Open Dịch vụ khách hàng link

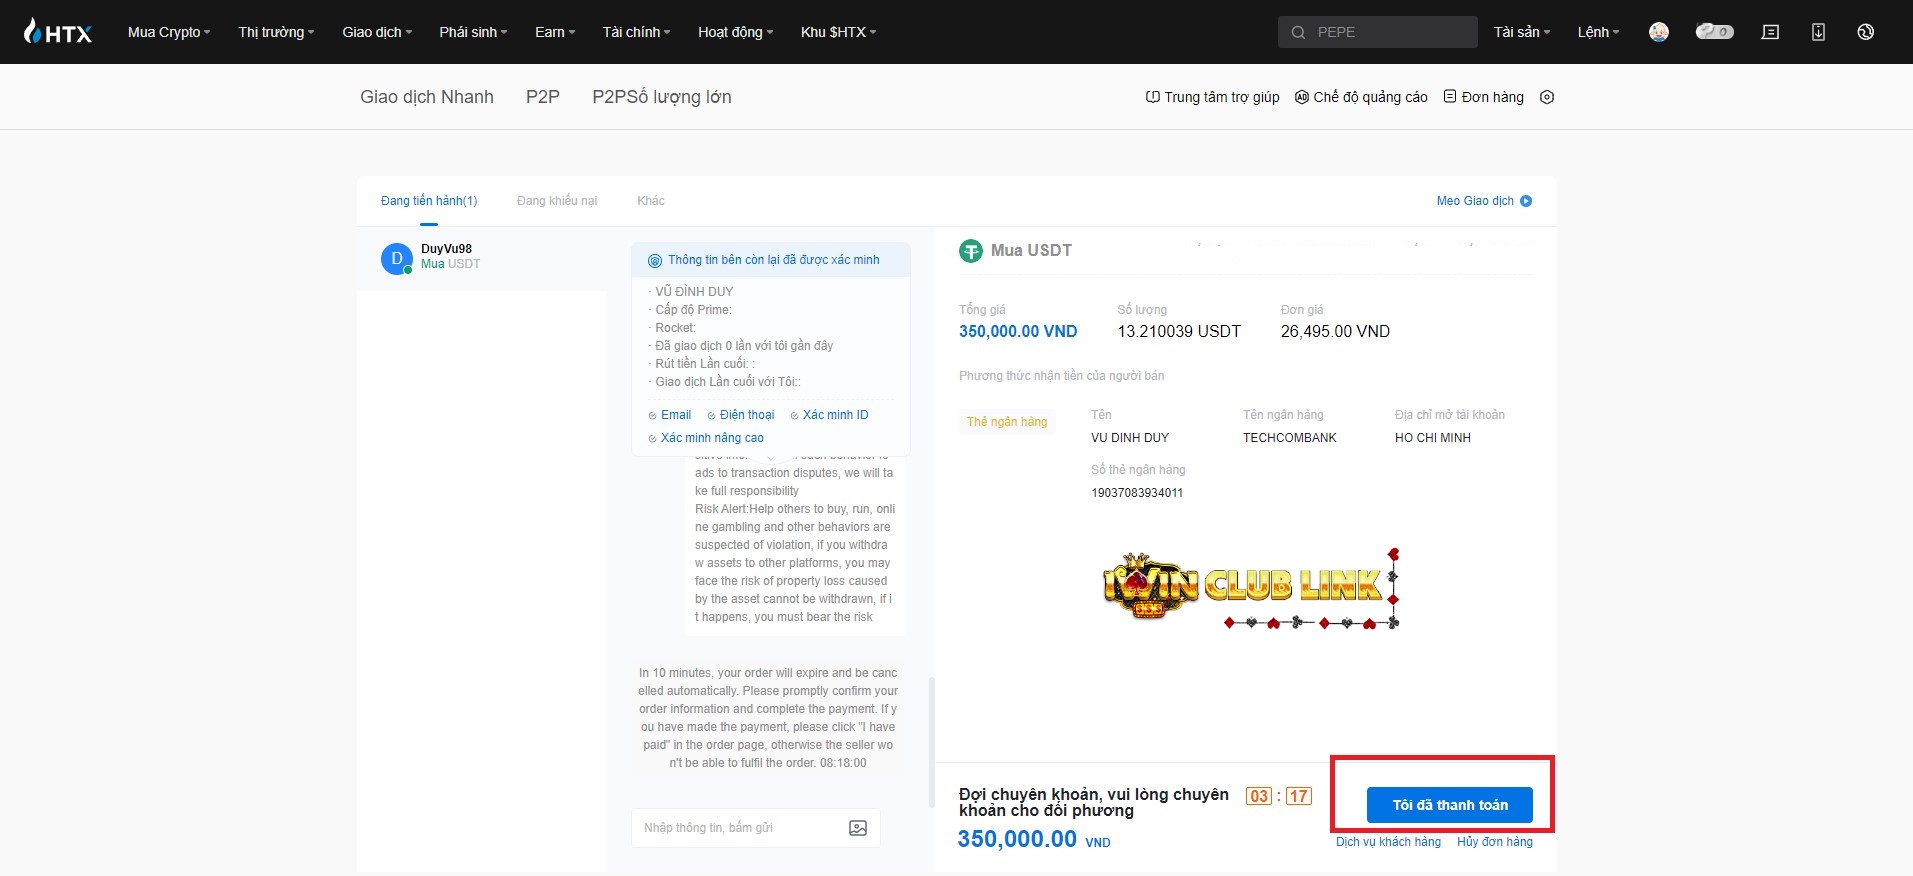1388,842
